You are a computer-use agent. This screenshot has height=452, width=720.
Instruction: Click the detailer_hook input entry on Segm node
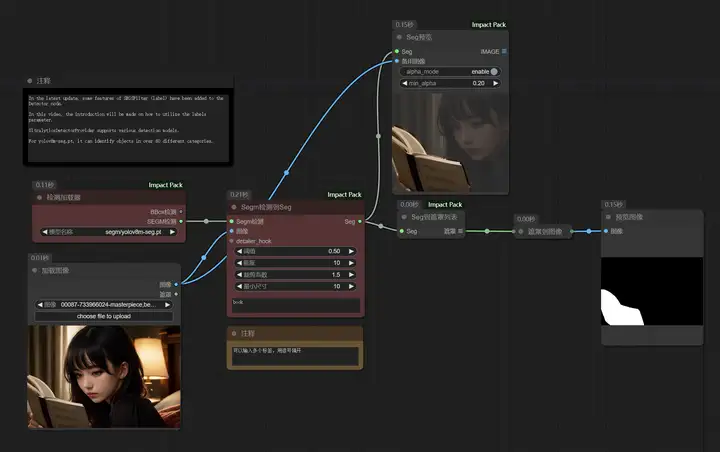pyautogui.click(x=253, y=241)
